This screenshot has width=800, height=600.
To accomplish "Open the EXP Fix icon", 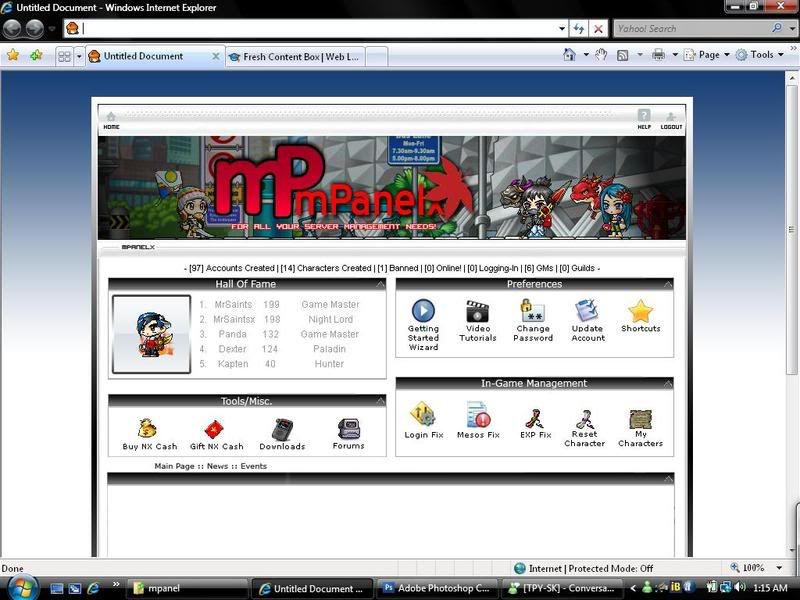I will (x=534, y=418).
